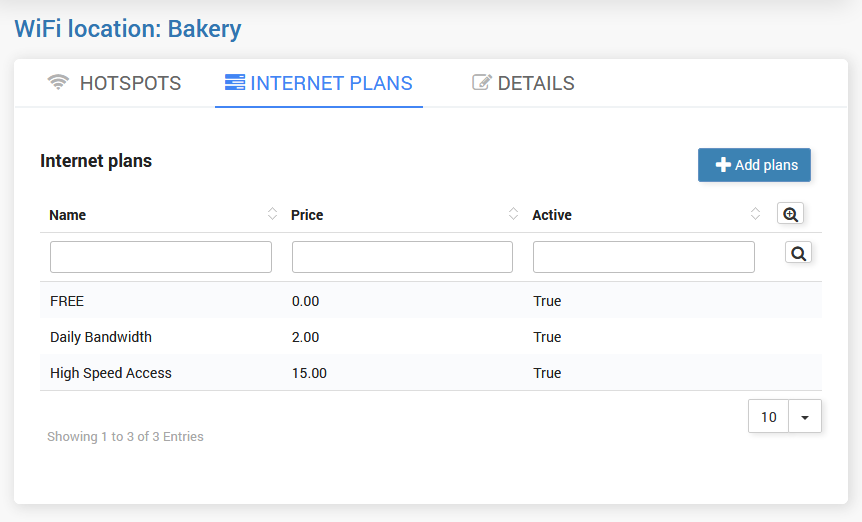Click the entries-per-page value 10
The width and height of the screenshot is (862, 522).
tap(769, 417)
